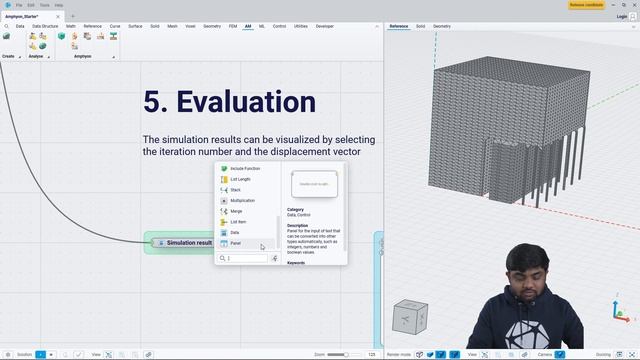Select the Reference tab in viewport panel
The height and width of the screenshot is (360, 640).
coord(398,26)
